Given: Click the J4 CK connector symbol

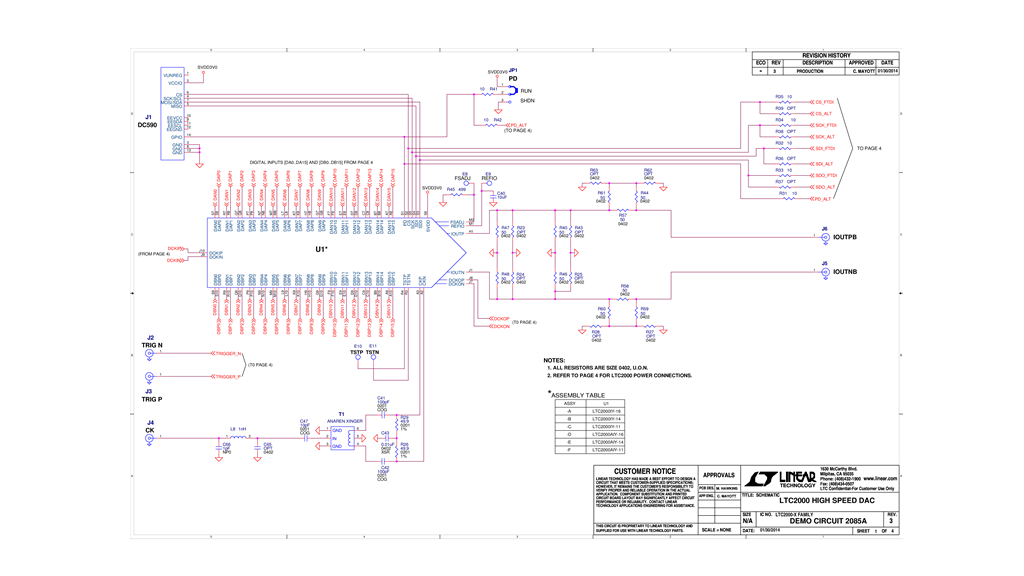Looking at the screenshot, I should tap(151, 438).
